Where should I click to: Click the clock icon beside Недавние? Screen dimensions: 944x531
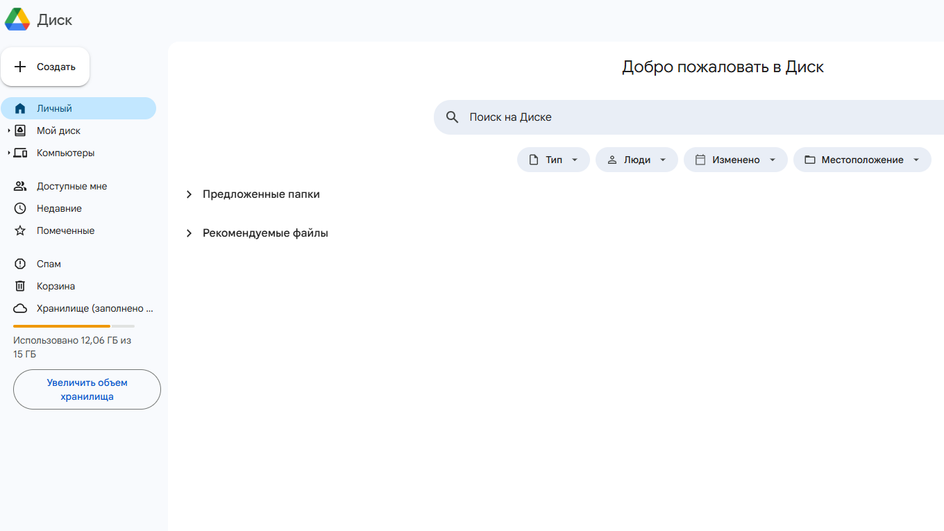click(x=20, y=208)
